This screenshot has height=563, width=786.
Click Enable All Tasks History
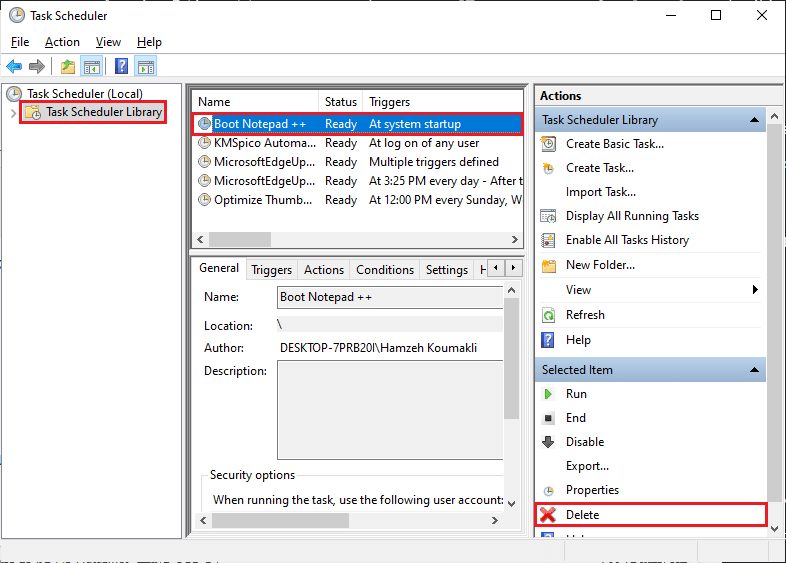627,240
